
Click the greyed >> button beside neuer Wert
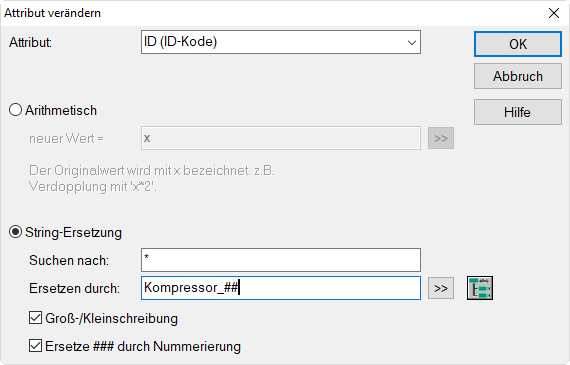tap(441, 138)
